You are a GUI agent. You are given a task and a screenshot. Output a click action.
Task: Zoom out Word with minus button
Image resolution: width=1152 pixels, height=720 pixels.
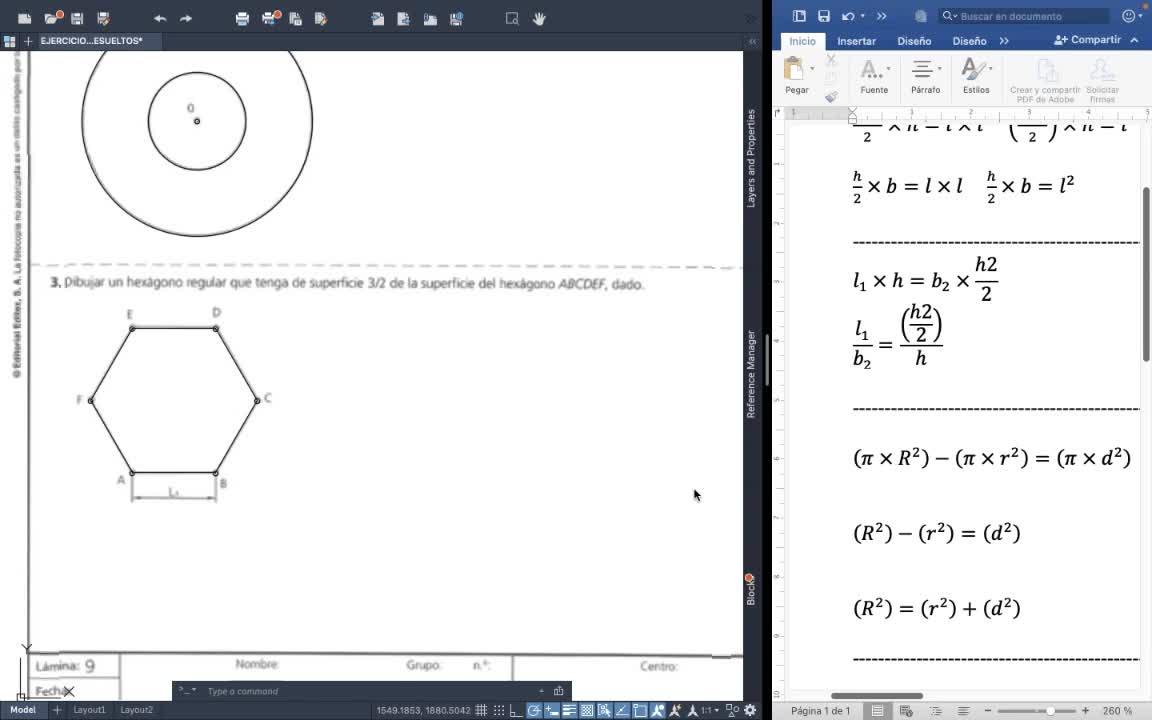click(x=987, y=710)
